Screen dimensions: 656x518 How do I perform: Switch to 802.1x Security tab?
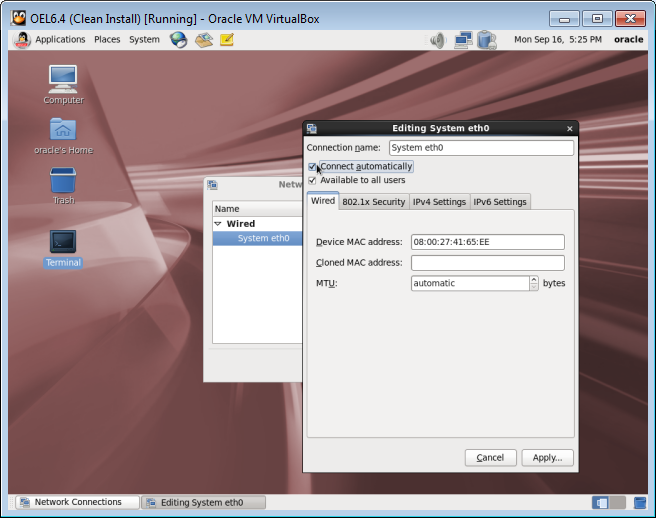[x=374, y=202]
